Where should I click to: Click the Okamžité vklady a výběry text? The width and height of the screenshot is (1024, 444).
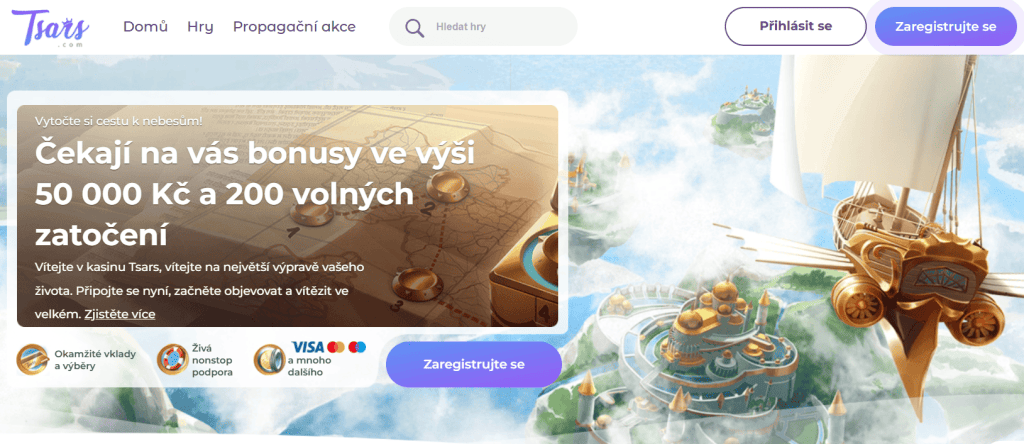(x=95, y=360)
